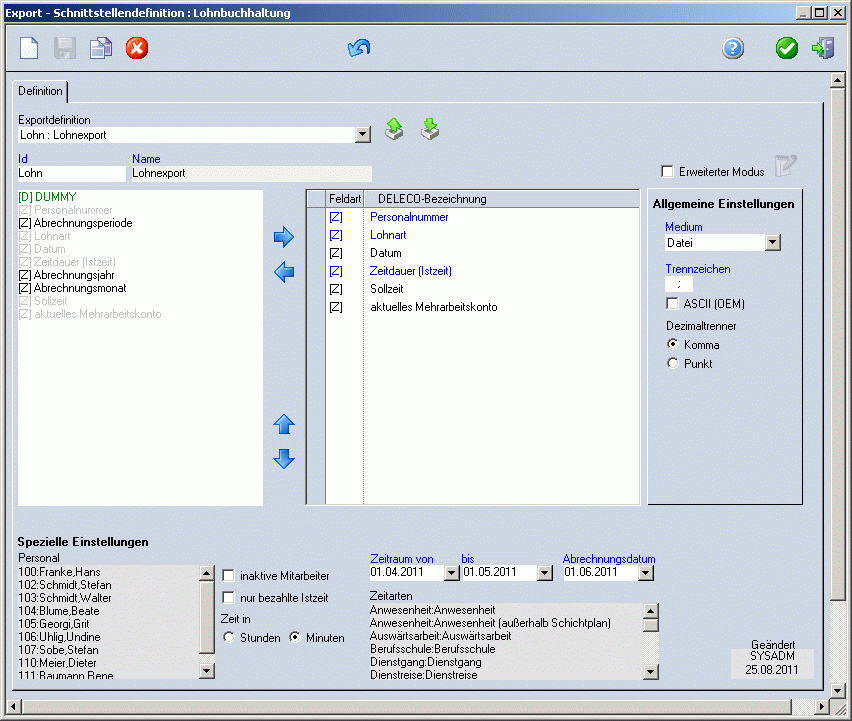The height and width of the screenshot is (721, 852).
Task: Move field right with blue arrow
Action: [284, 237]
